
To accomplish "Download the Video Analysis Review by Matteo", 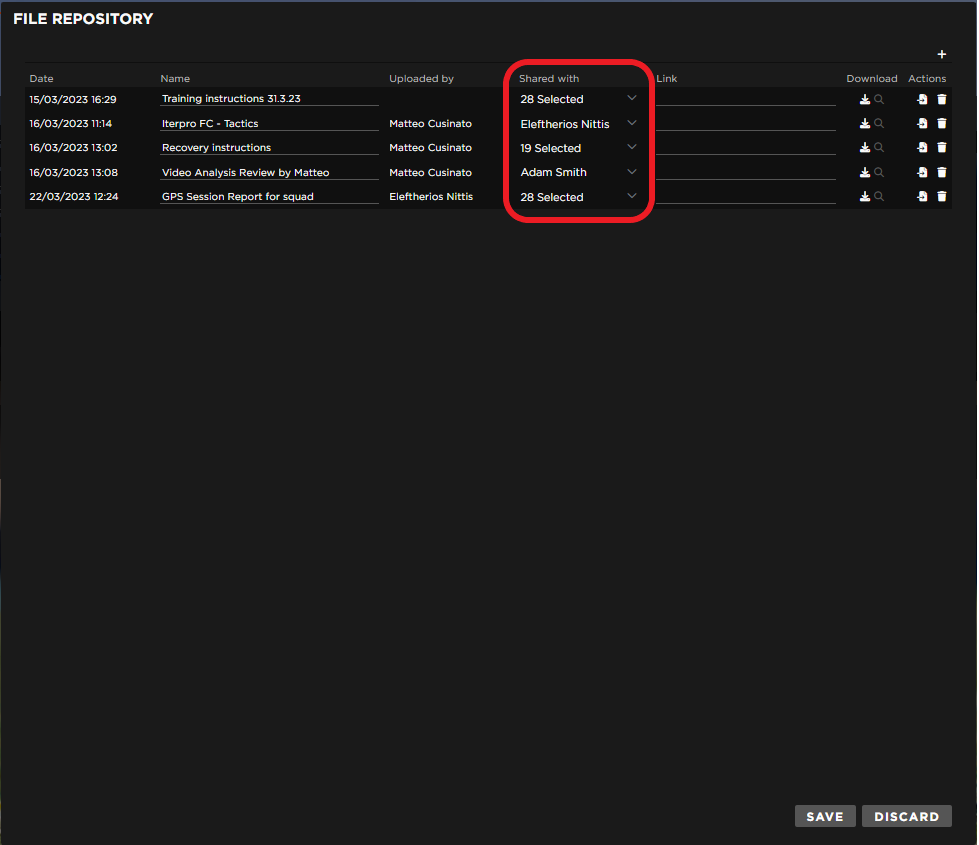I will coord(865,172).
